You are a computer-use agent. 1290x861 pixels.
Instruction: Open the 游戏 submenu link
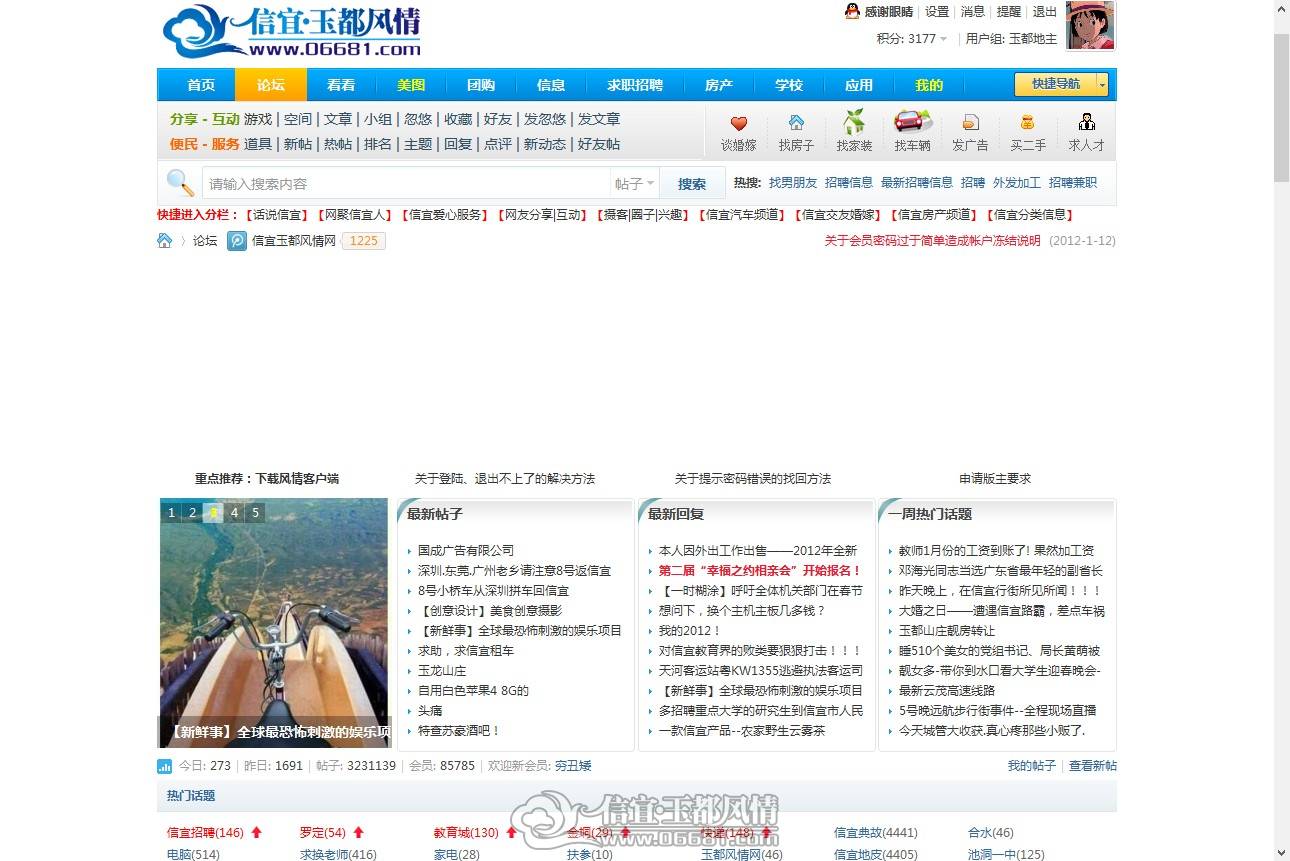pos(258,119)
